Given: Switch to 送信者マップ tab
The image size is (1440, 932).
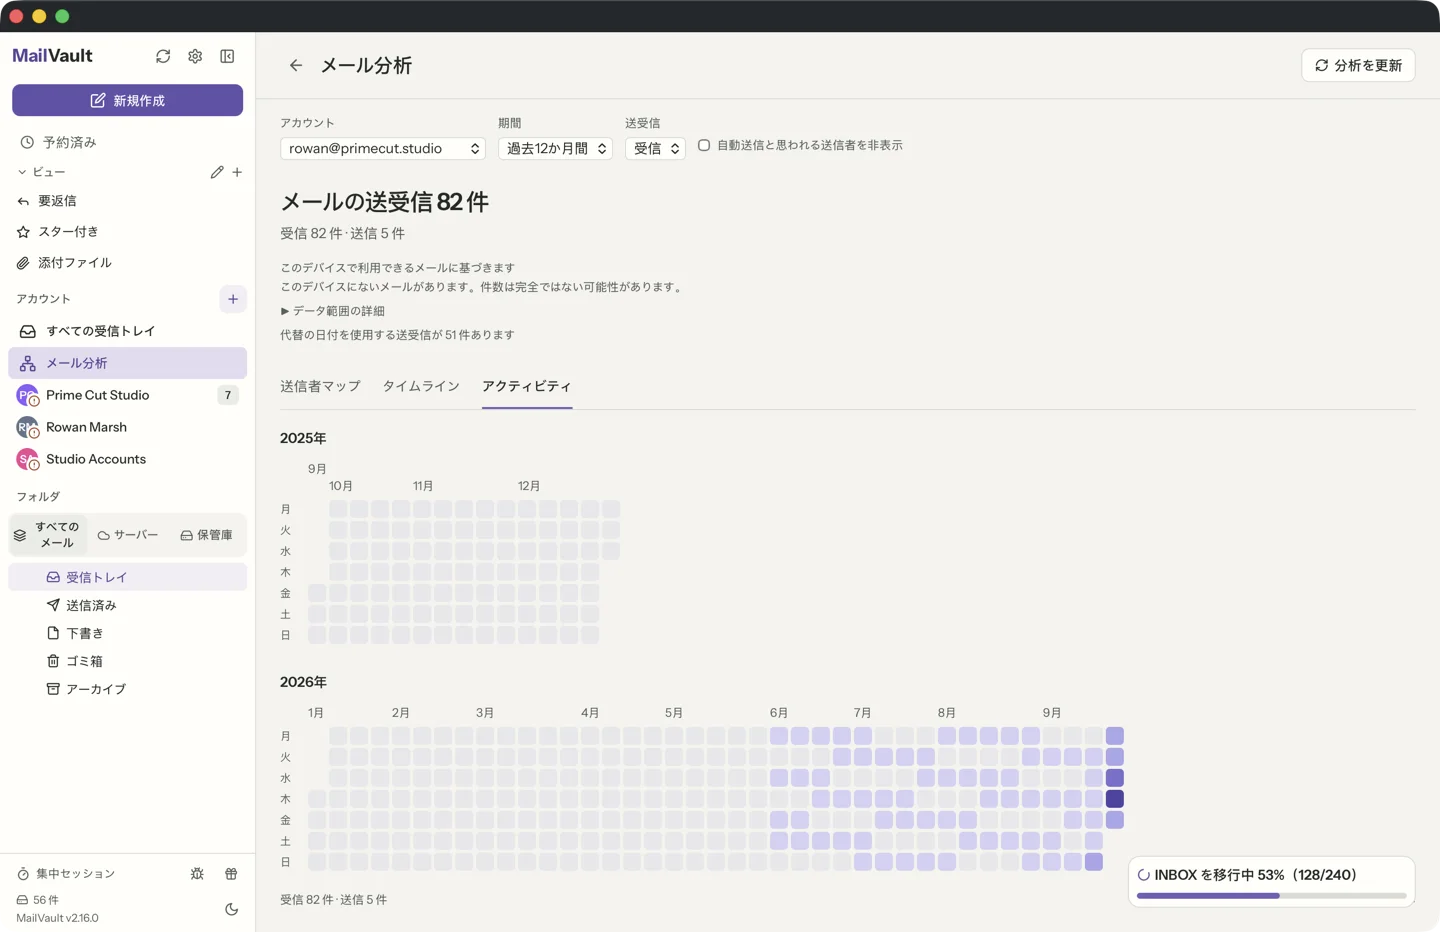Looking at the screenshot, I should coord(320,386).
